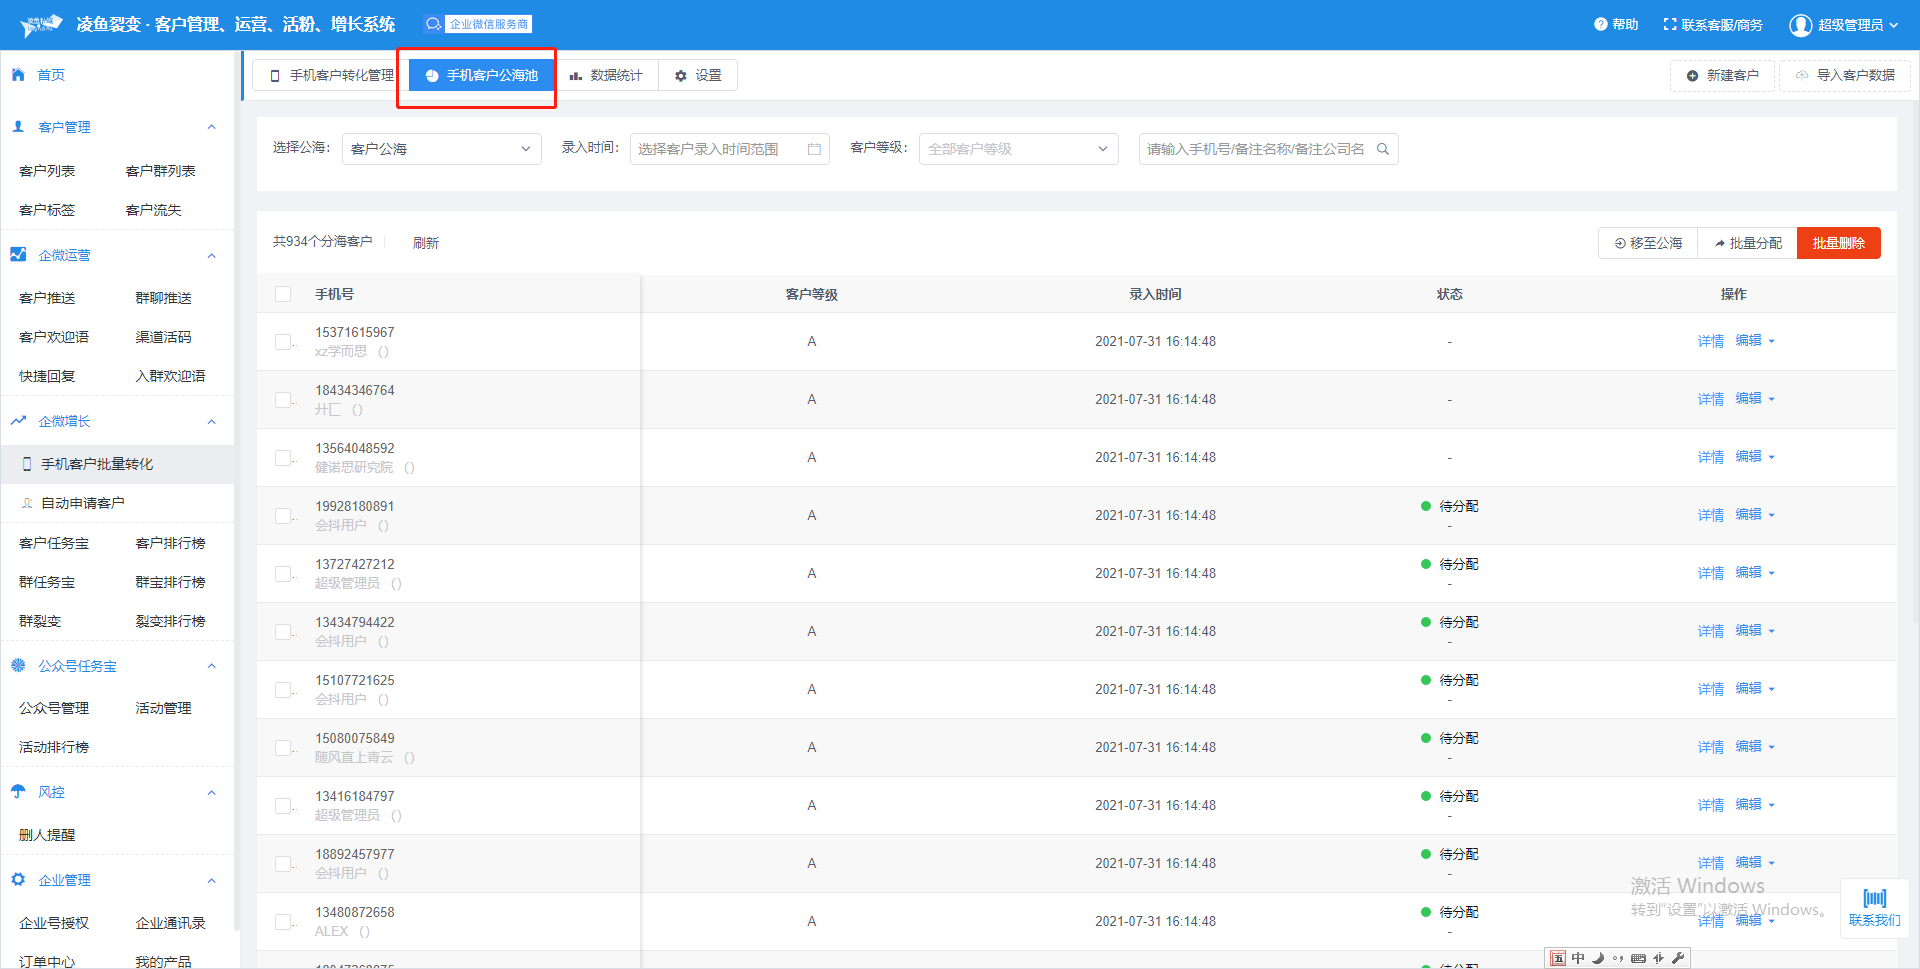Open the 选择公海 dropdown
The width and height of the screenshot is (1920, 969).
point(441,149)
